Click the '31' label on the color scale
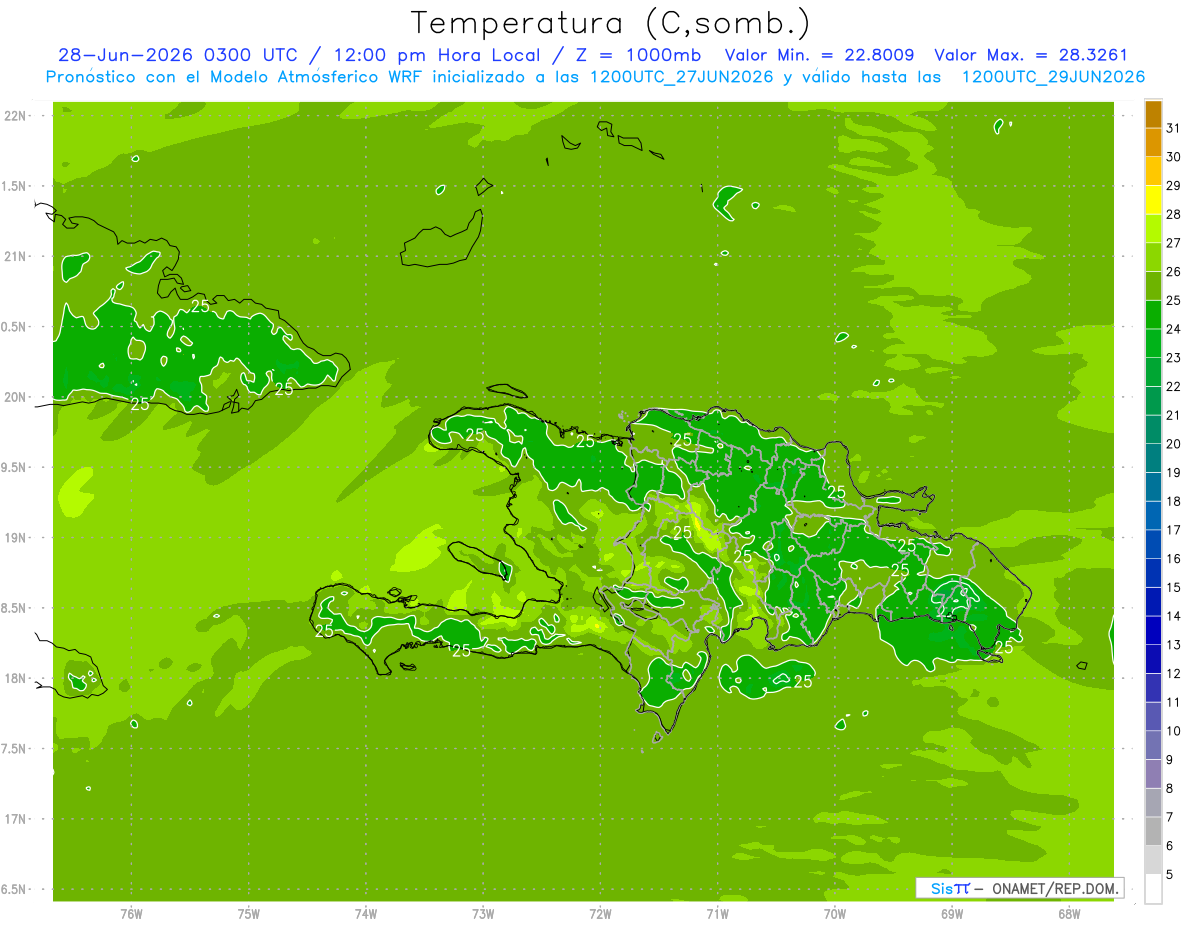Image resolution: width=1200 pixels, height=927 pixels. 1174,128
